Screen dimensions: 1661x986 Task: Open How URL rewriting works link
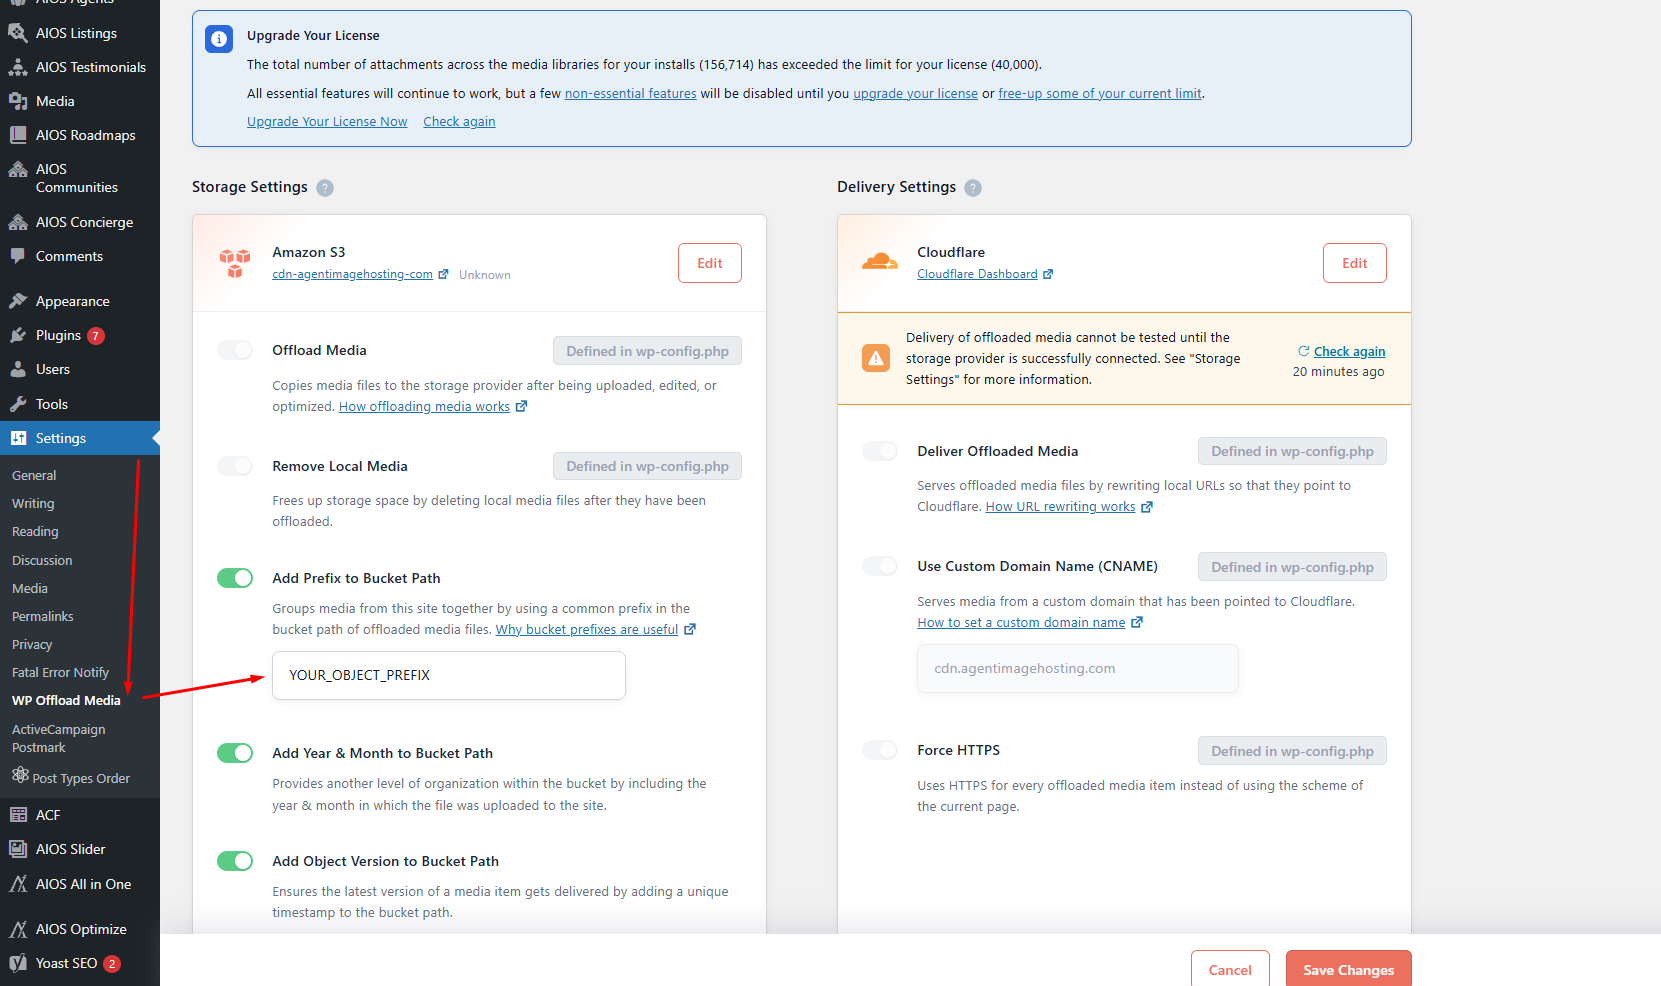point(1061,506)
